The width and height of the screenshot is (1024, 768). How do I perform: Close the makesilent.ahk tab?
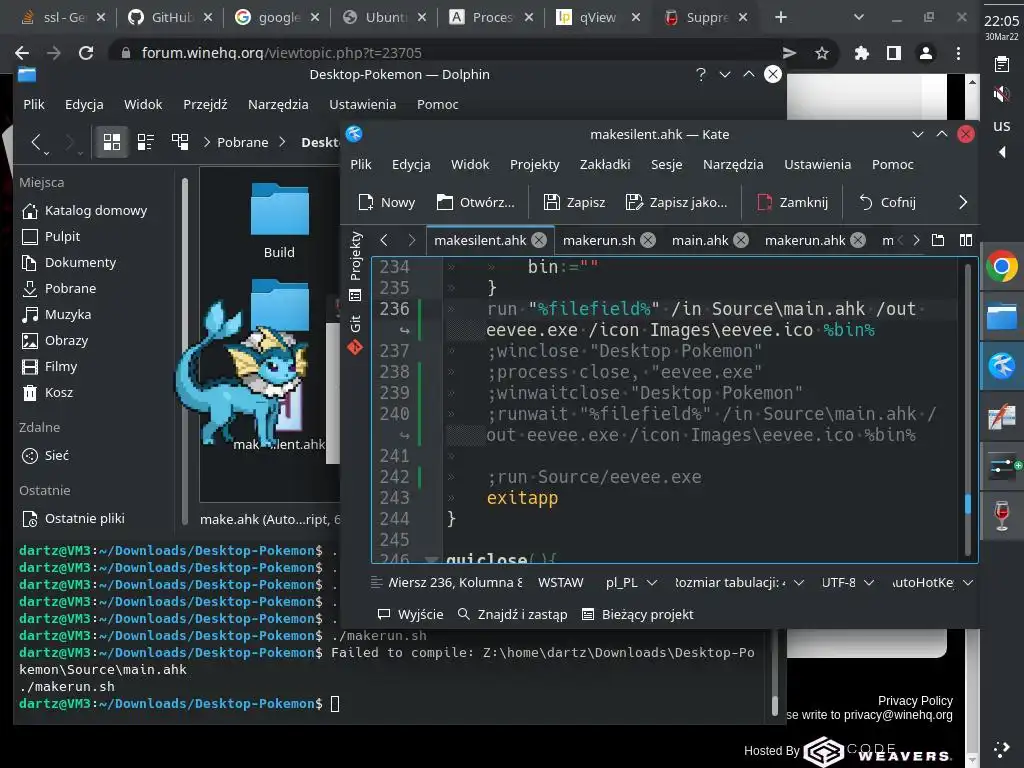coord(539,240)
